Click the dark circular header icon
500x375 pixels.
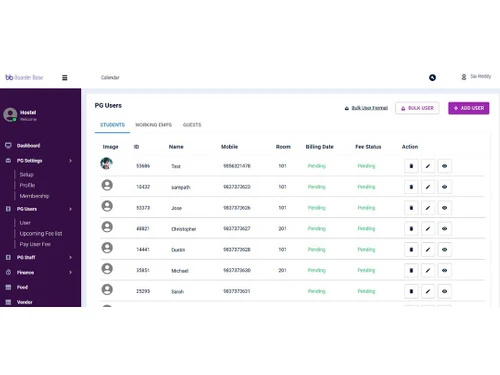432,78
